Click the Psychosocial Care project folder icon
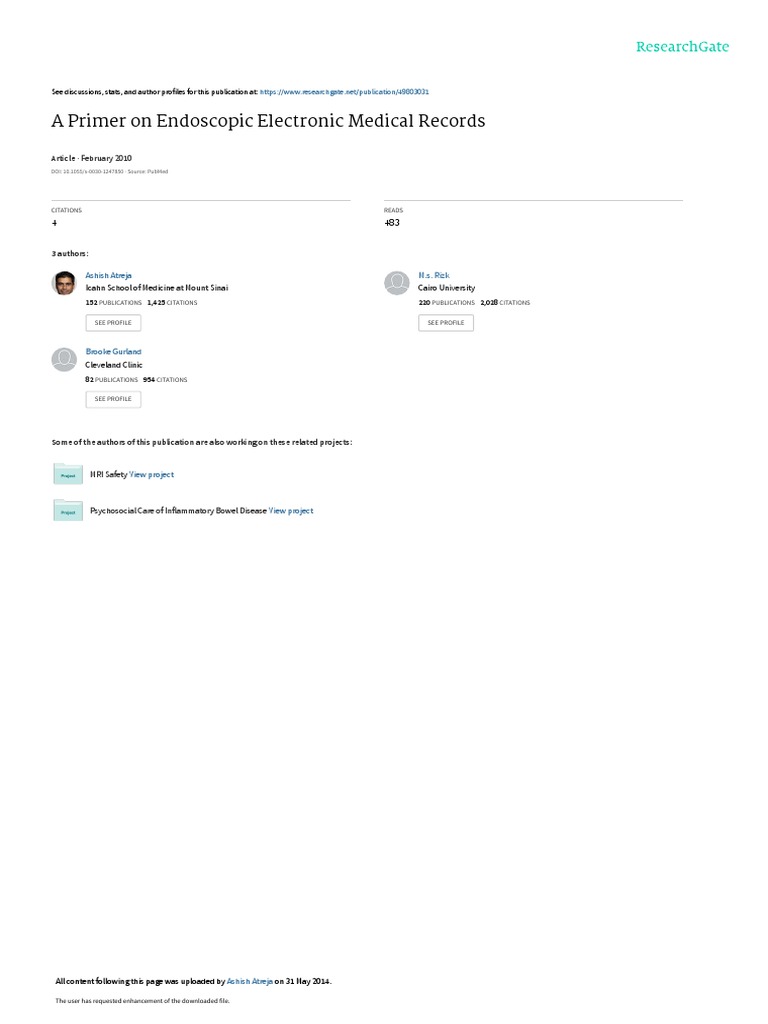 68,511
